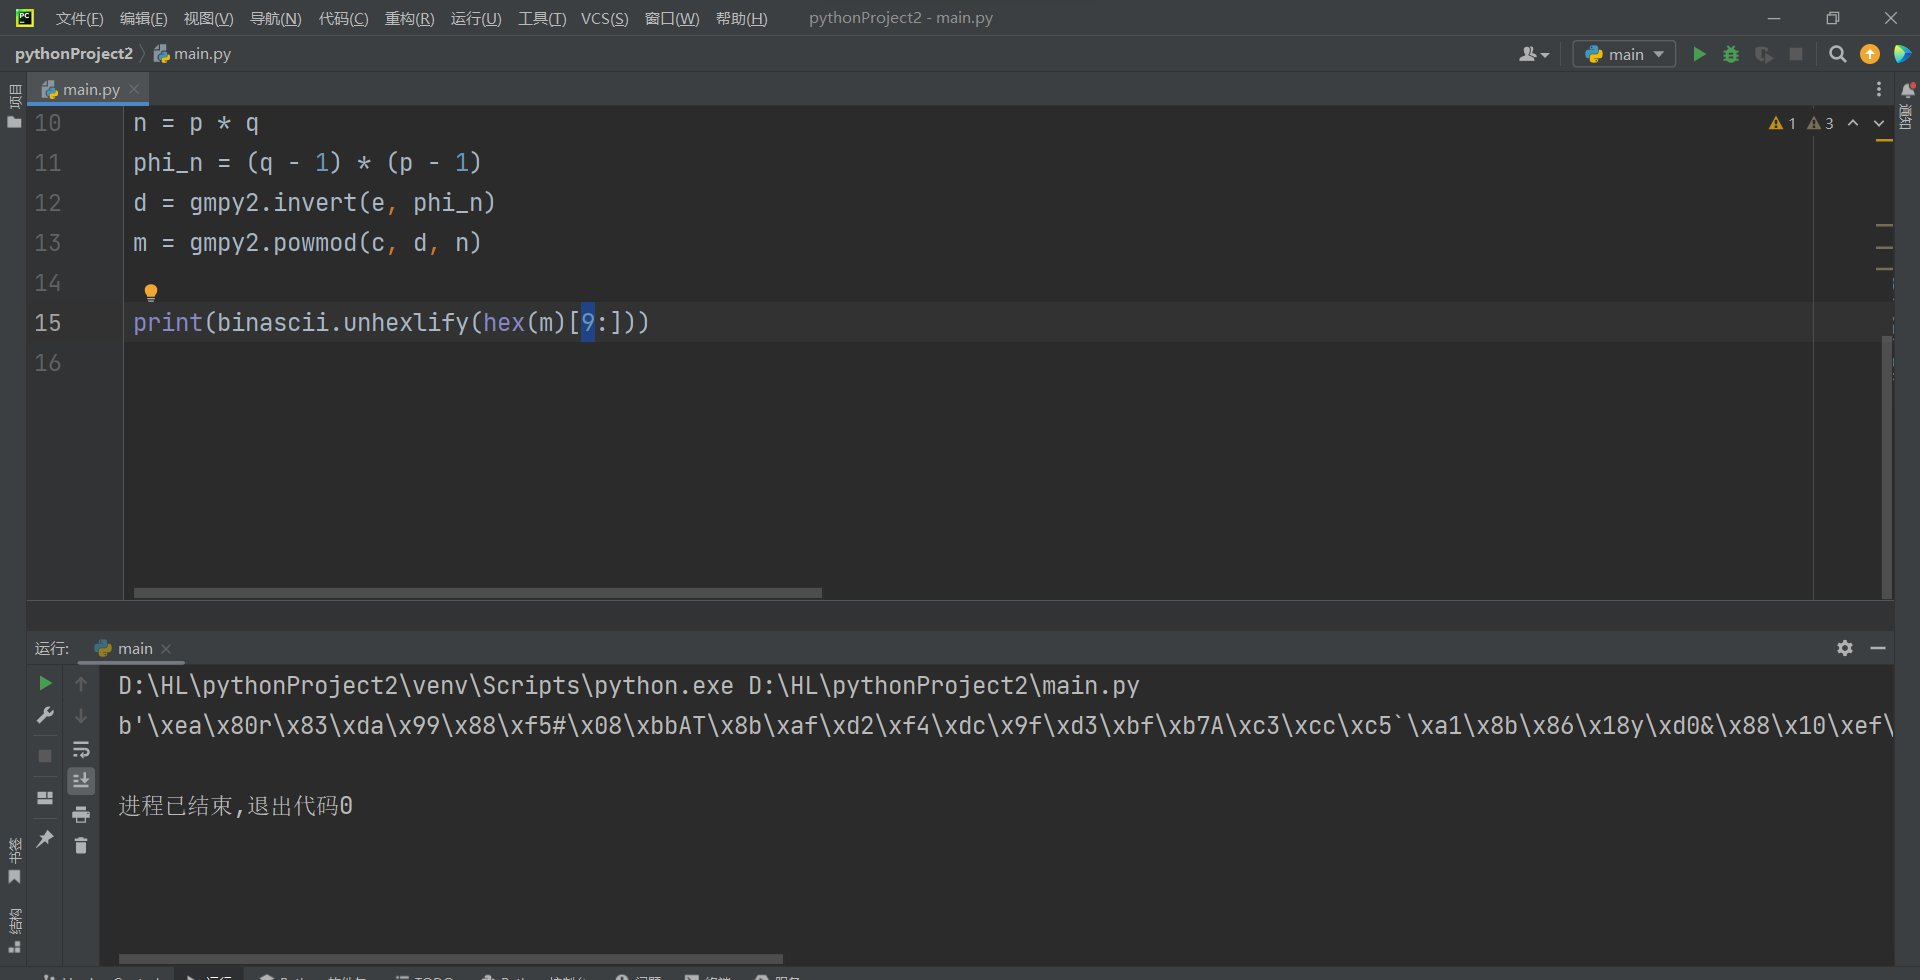Open the 帮助(H) menu
Screen dimensions: 1920x980
click(x=741, y=18)
